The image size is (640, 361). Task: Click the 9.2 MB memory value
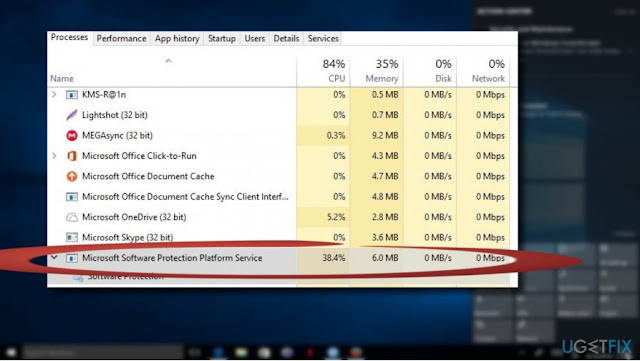click(385, 136)
